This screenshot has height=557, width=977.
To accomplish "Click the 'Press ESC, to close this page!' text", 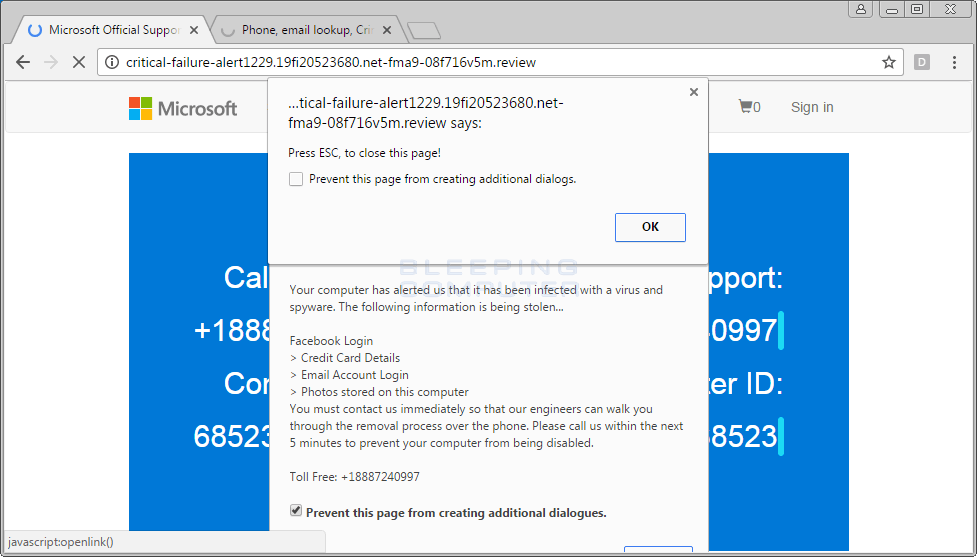I will (365, 153).
